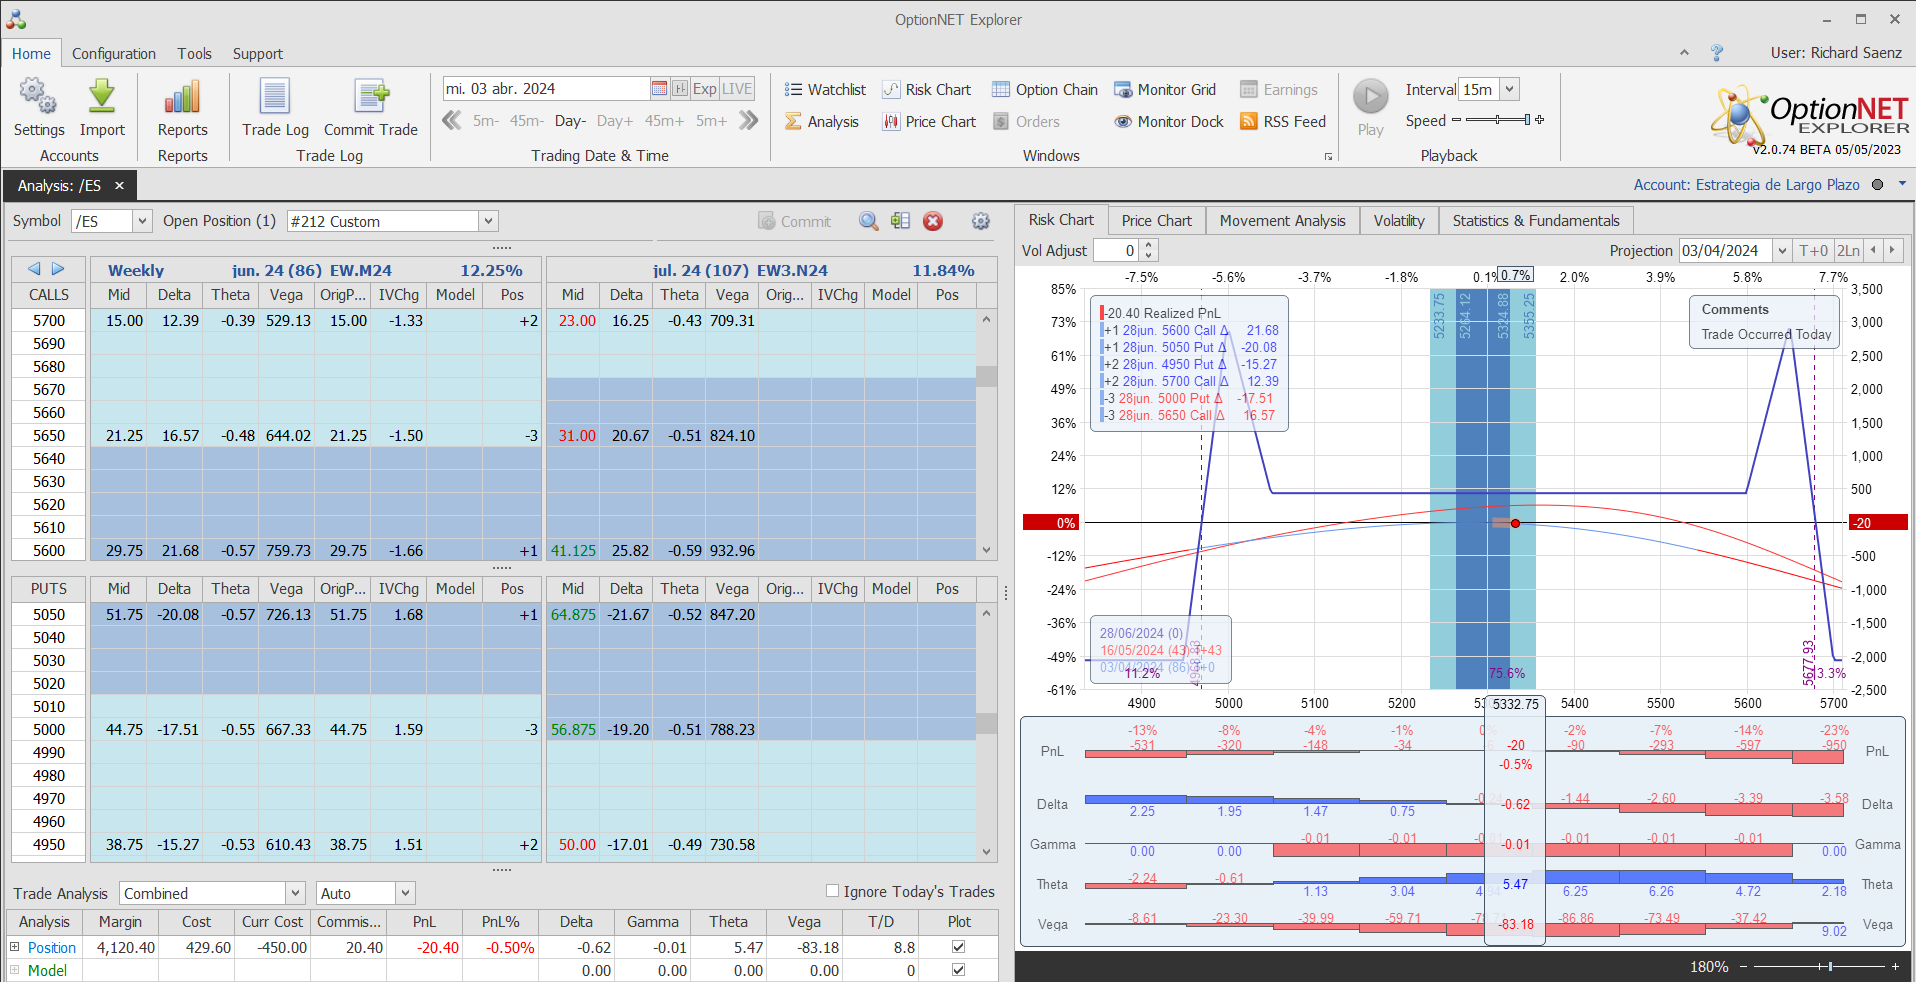The height and width of the screenshot is (982, 1916).
Task: Jump forward with the double right arrow
Action: click(x=748, y=121)
